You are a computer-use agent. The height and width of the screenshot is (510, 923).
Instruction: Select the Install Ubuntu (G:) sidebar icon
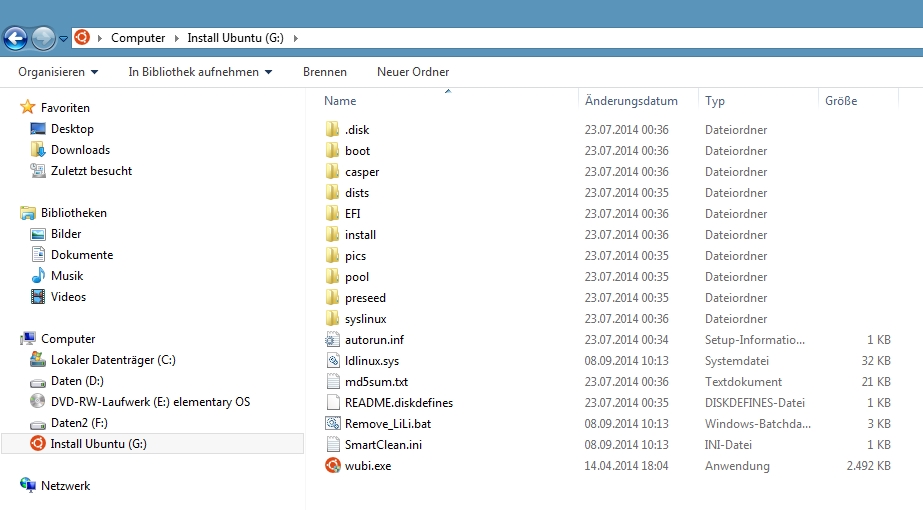pyautogui.click(x=38, y=443)
